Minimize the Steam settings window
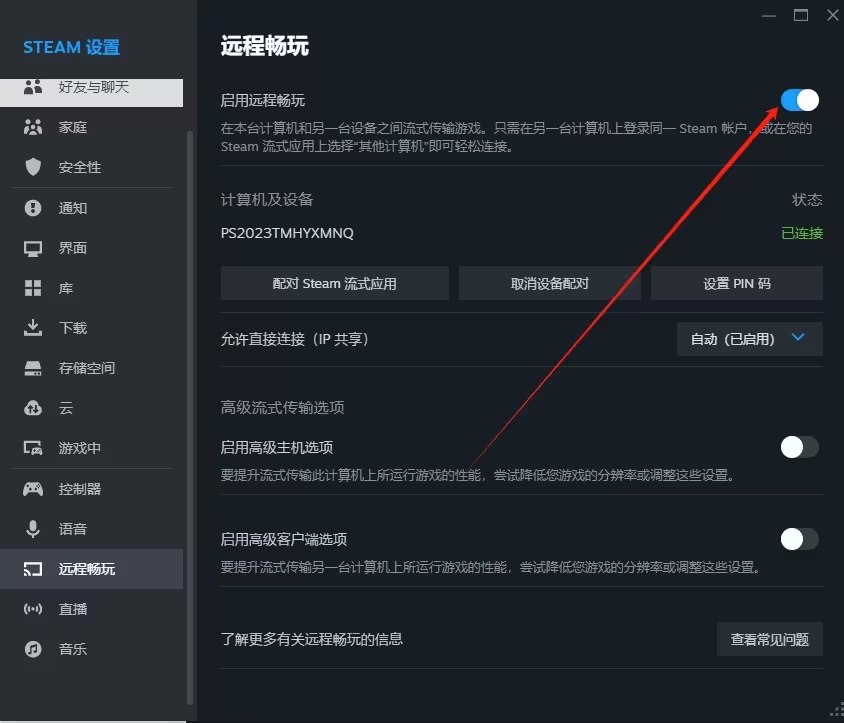The height and width of the screenshot is (723, 844). coord(769,16)
